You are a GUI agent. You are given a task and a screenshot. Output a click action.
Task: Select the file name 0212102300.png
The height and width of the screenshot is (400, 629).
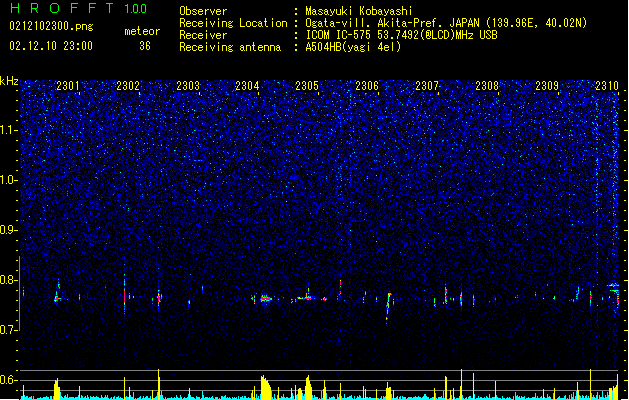pos(51,27)
